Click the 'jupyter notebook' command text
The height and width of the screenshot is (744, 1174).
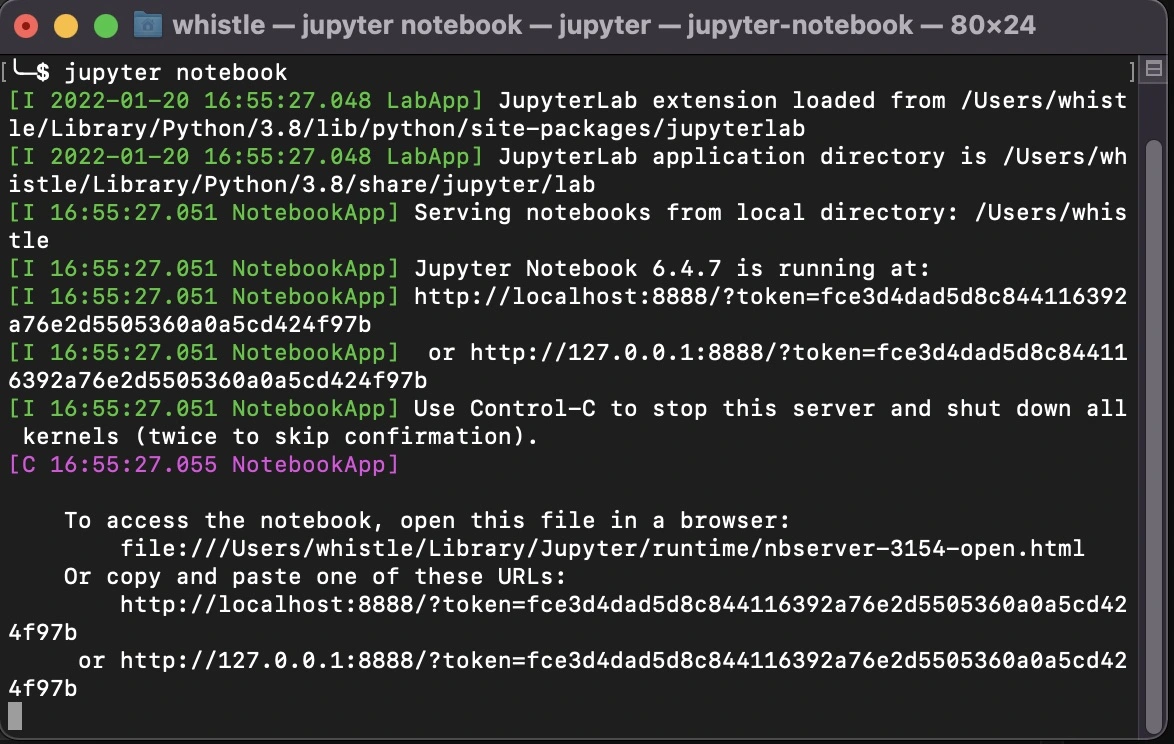tap(176, 73)
